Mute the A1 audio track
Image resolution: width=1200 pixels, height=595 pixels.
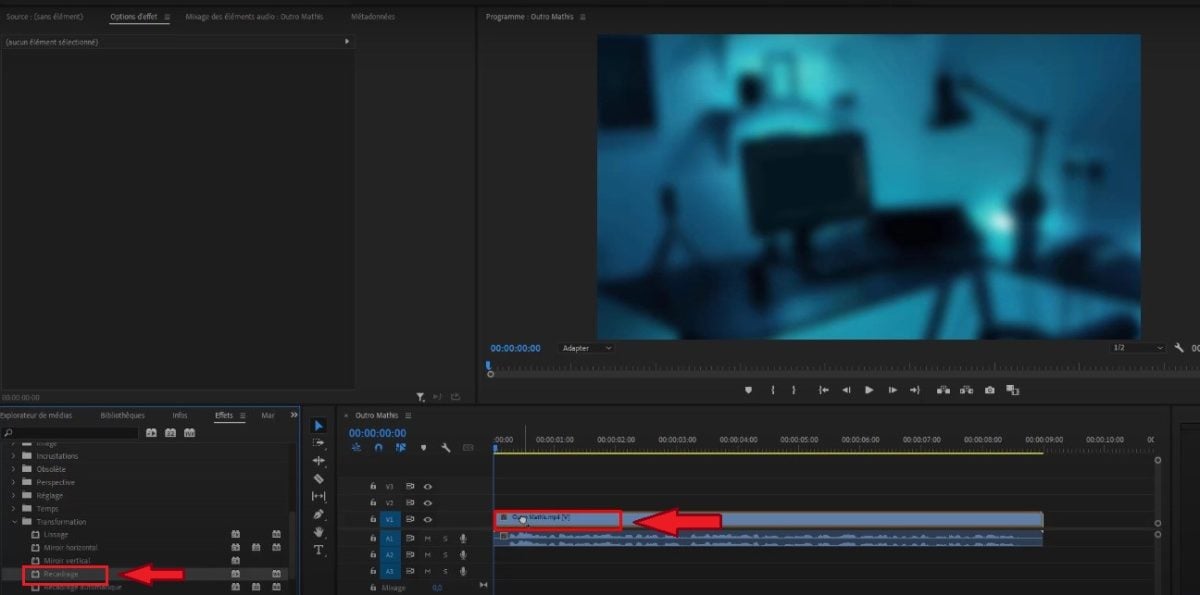[x=427, y=539]
